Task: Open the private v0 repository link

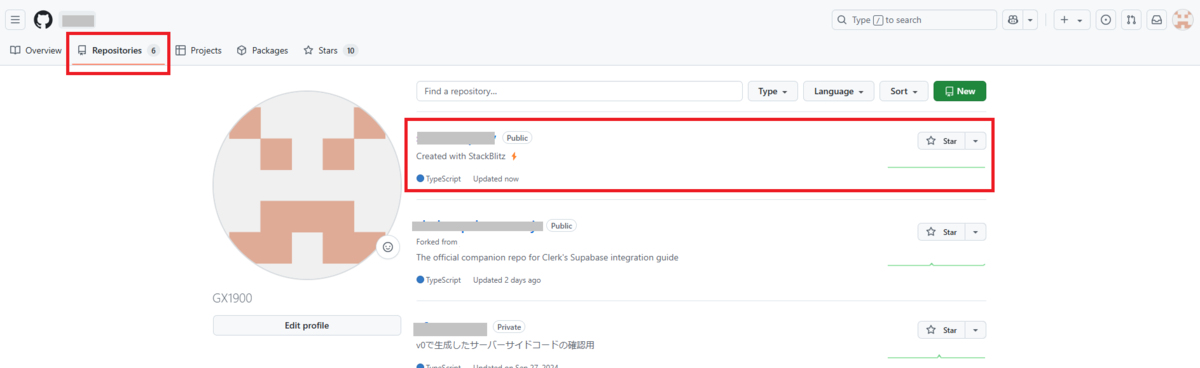Action: (451, 328)
